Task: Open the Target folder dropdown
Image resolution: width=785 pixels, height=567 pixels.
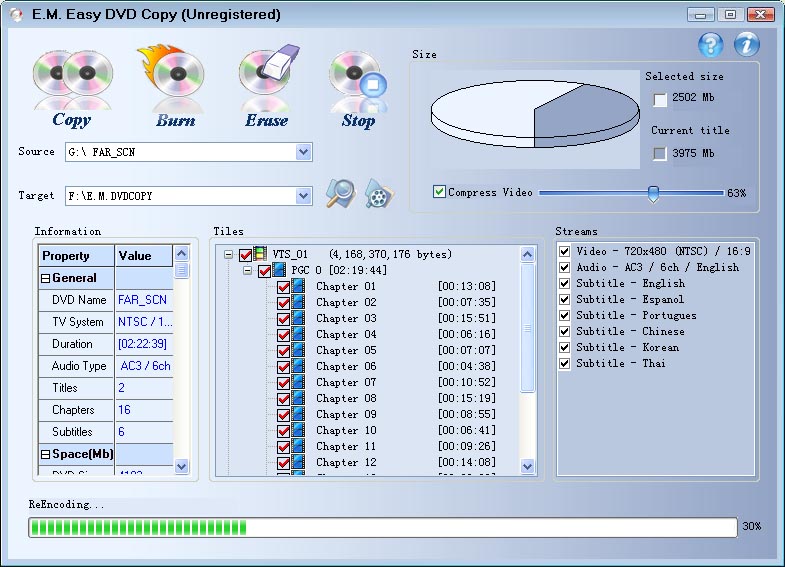Action: pyautogui.click(x=303, y=196)
